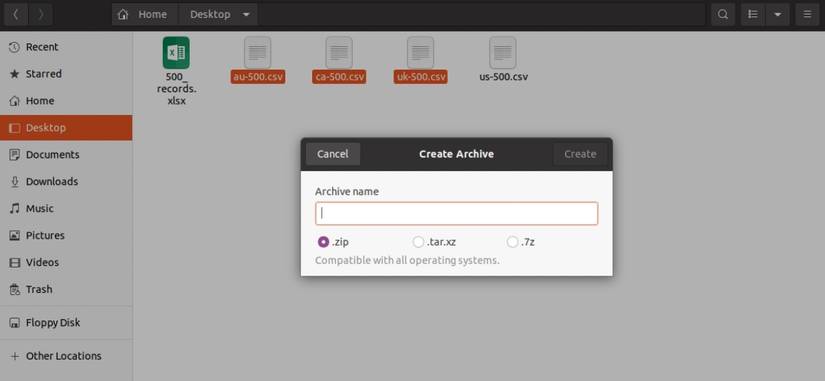The height and width of the screenshot is (381, 825).
Task: Go forward with the right arrow
Action: [x=41, y=14]
